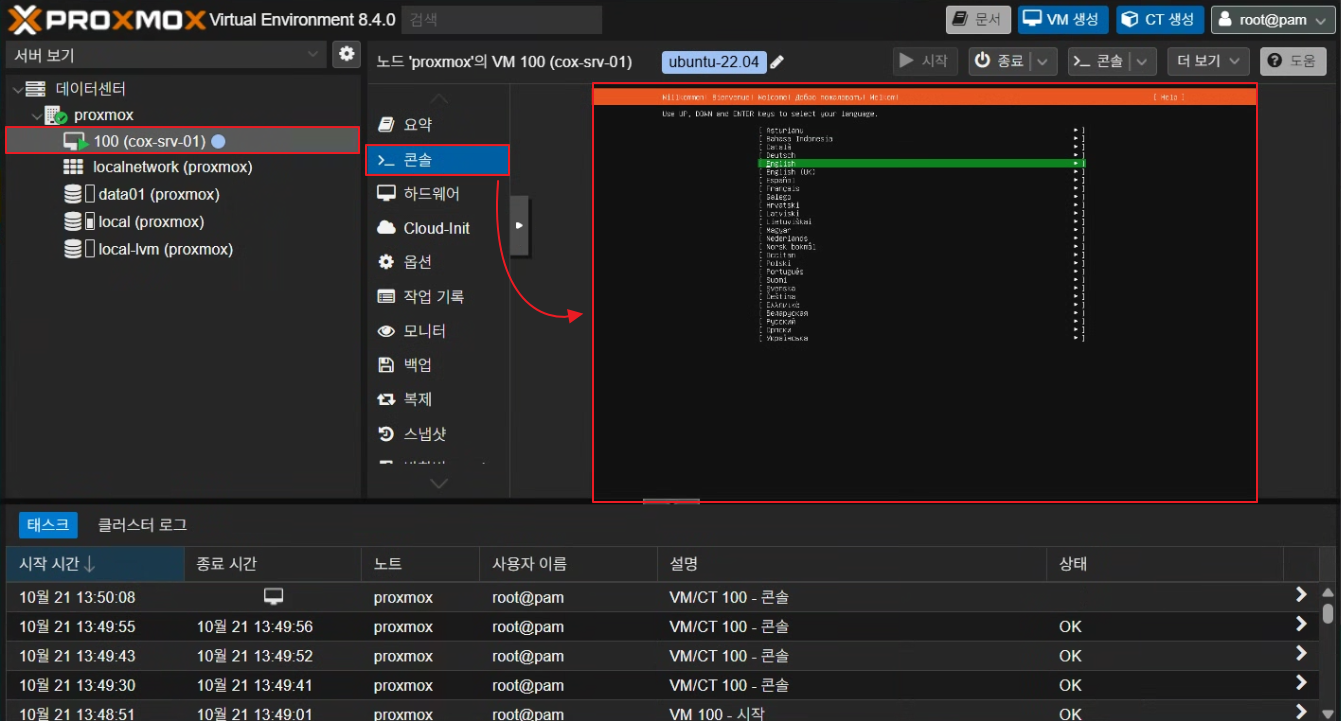This screenshot has width=1341, height=721.
Task: Select the 100 (cox-srv-01) VM
Action: pos(183,141)
